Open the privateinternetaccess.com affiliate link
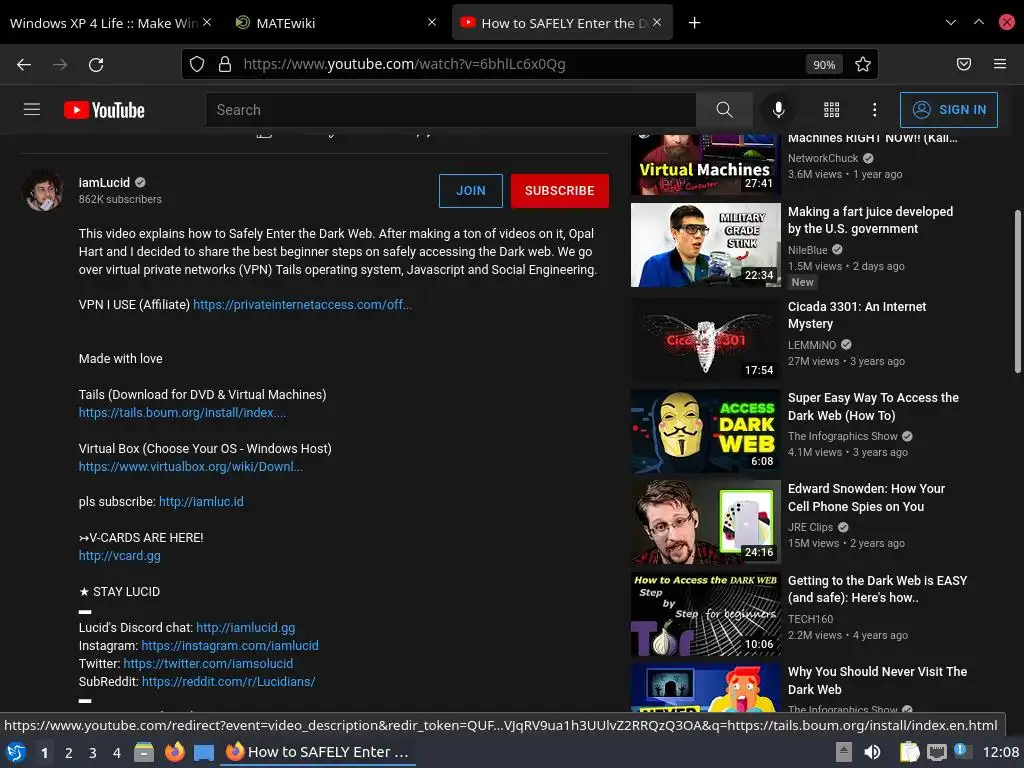The width and height of the screenshot is (1024, 768). pos(302,304)
